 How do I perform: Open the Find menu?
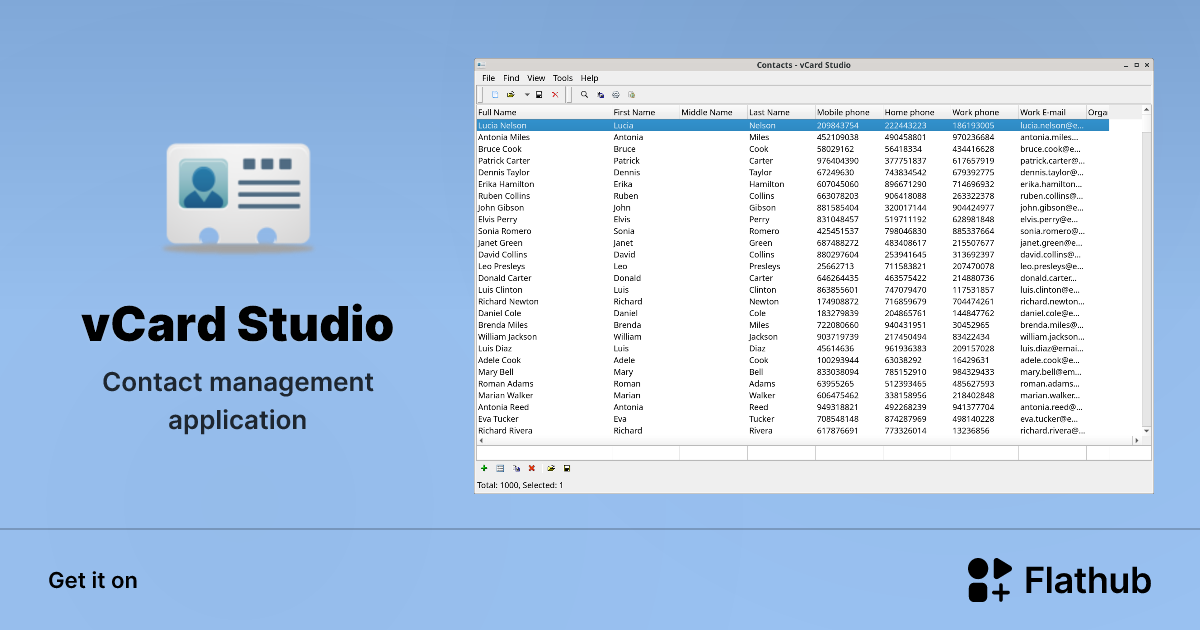511,77
